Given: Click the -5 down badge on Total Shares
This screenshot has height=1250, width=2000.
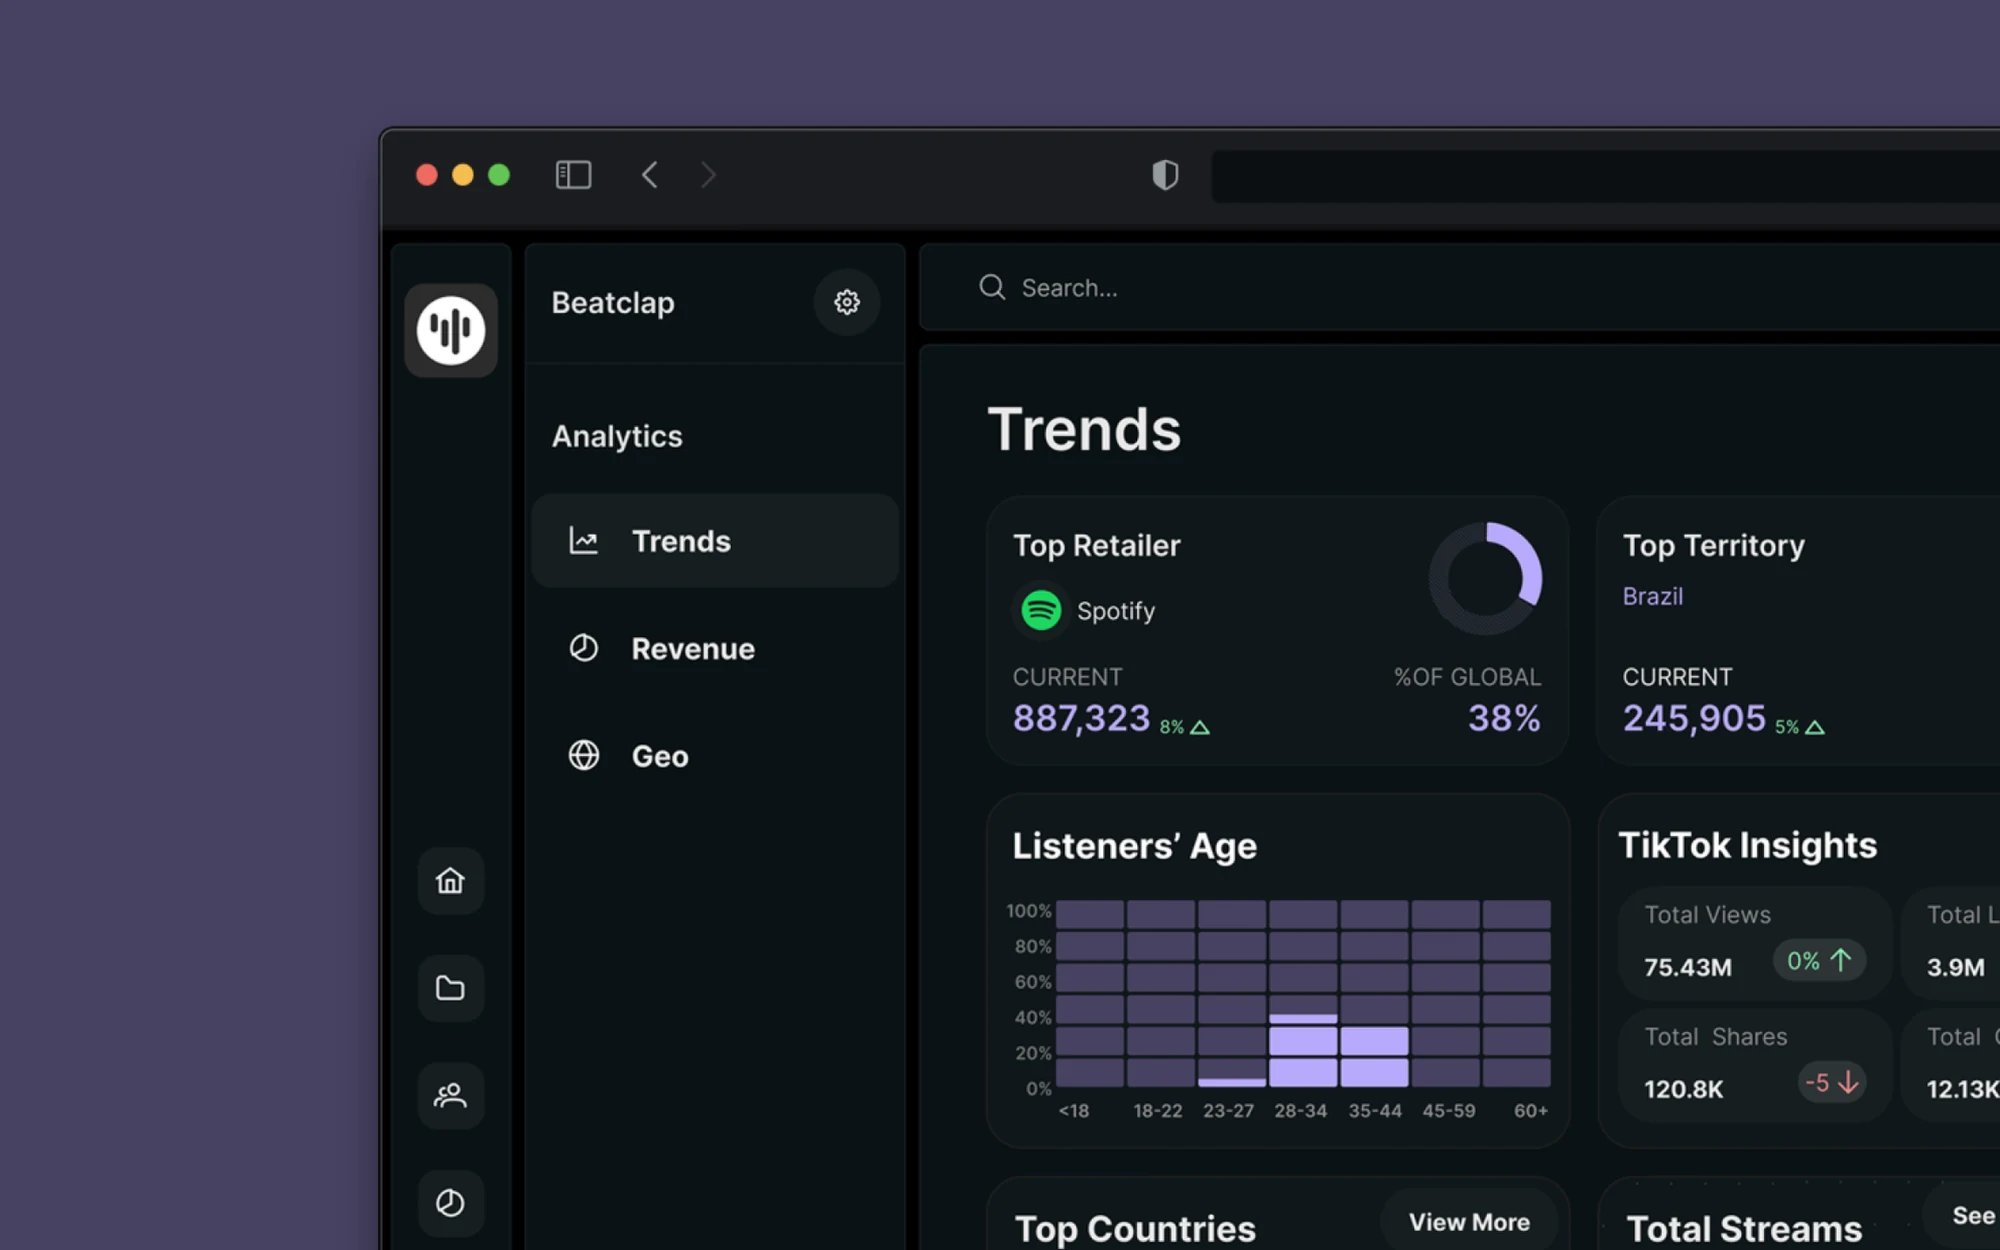Looking at the screenshot, I should (1832, 1083).
